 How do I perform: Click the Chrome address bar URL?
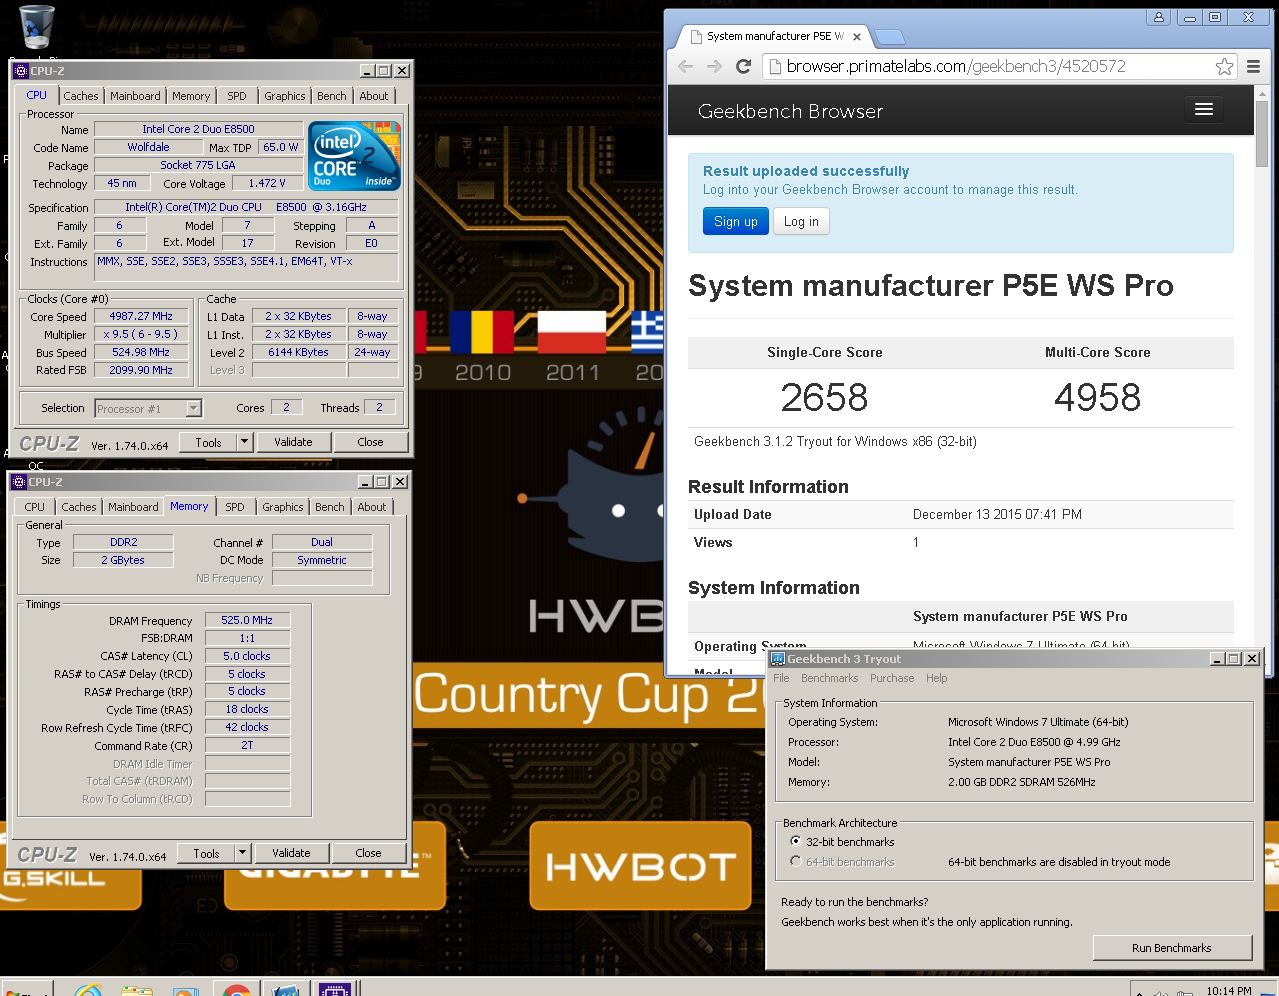tap(956, 66)
